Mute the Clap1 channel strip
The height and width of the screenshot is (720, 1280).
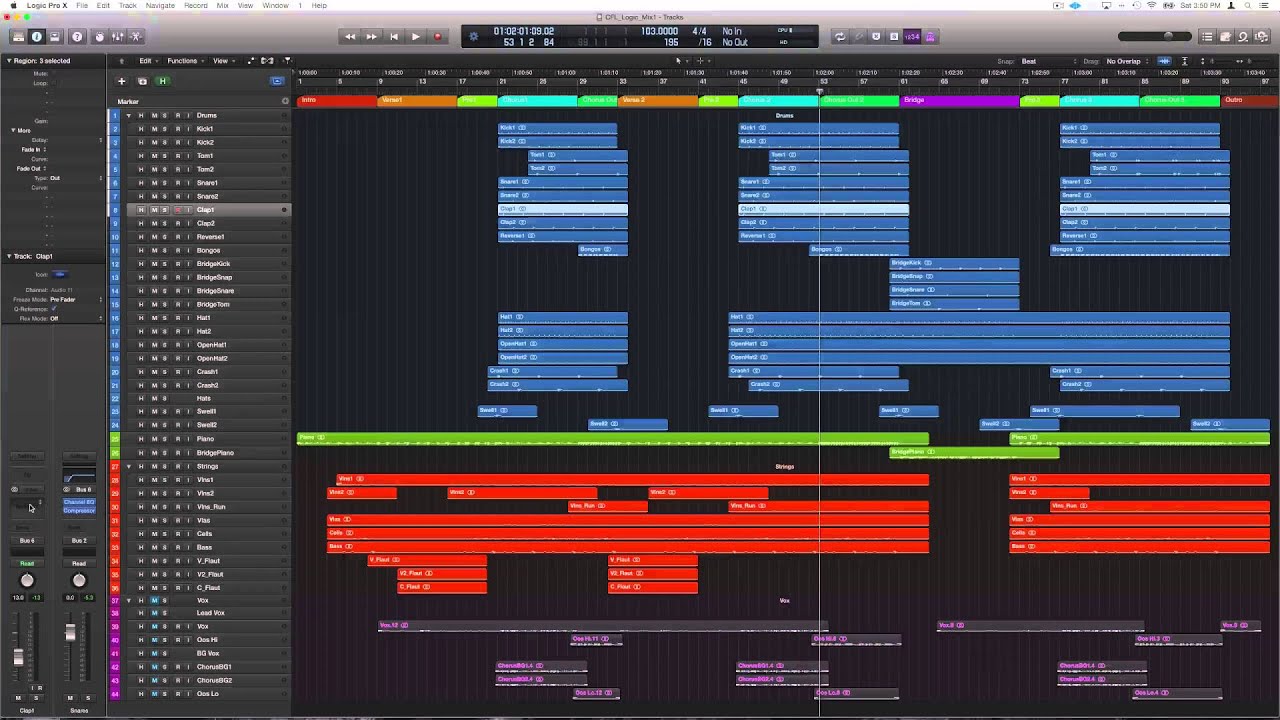(x=18, y=697)
